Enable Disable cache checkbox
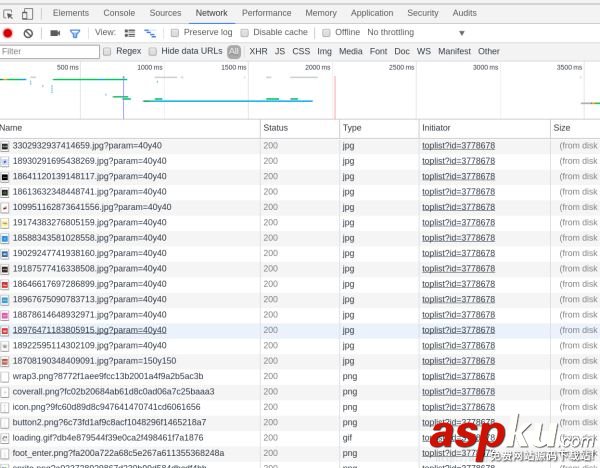The image size is (600, 468). pos(245,33)
